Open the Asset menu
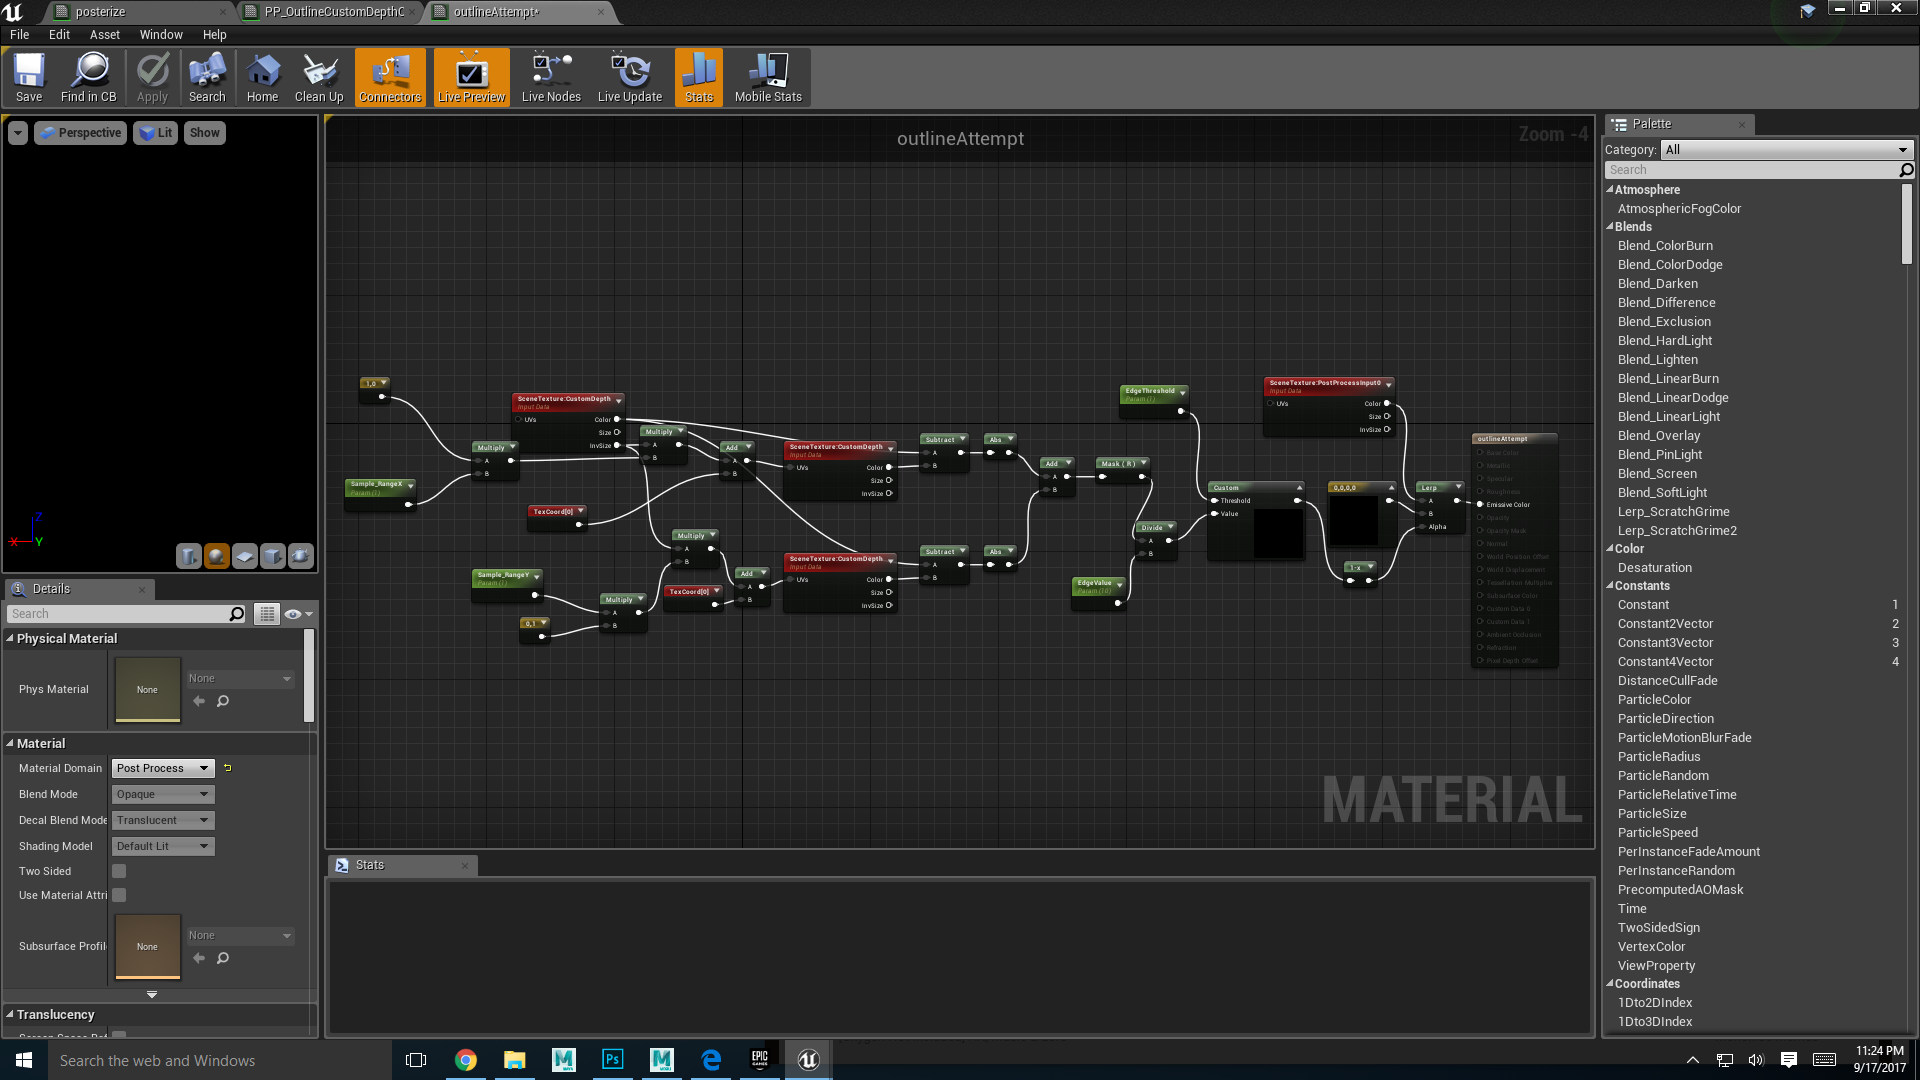The width and height of the screenshot is (1920, 1080). coord(104,34)
